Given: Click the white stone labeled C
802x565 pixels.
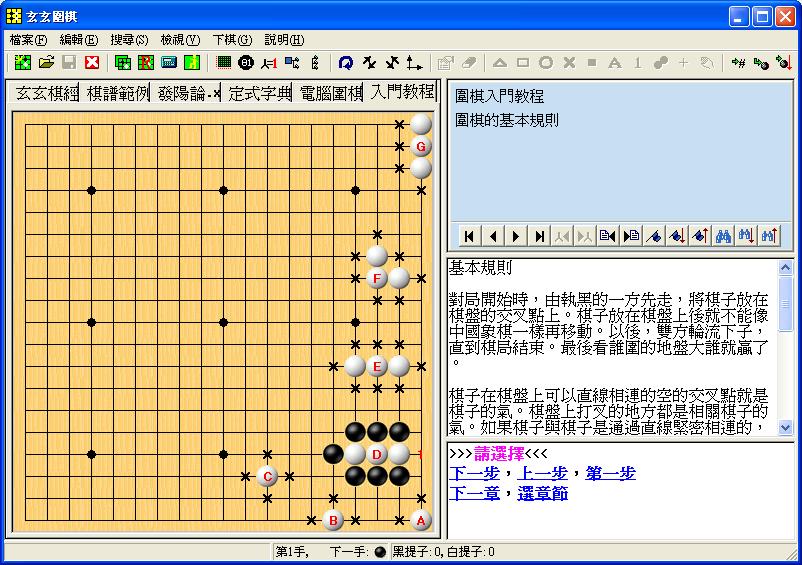Looking at the screenshot, I should [267, 477].
